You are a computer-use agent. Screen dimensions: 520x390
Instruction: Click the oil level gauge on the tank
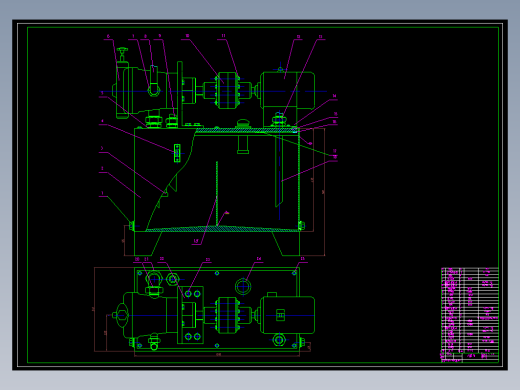point(177,153)
